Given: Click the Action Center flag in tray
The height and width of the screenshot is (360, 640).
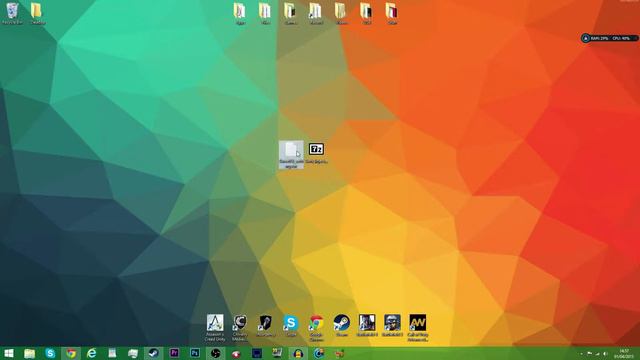Looking at the screenshot, I should point(590,354).
